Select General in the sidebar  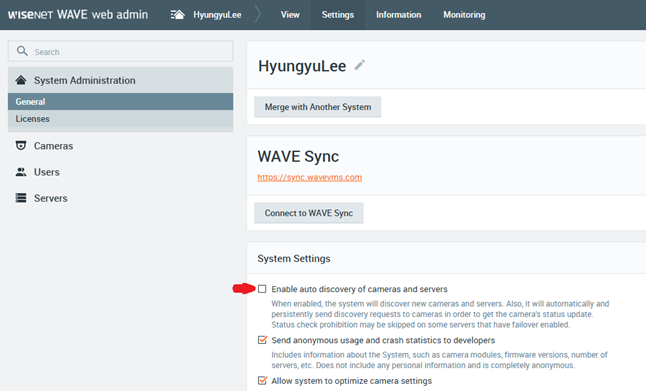[x=120, y=101]
